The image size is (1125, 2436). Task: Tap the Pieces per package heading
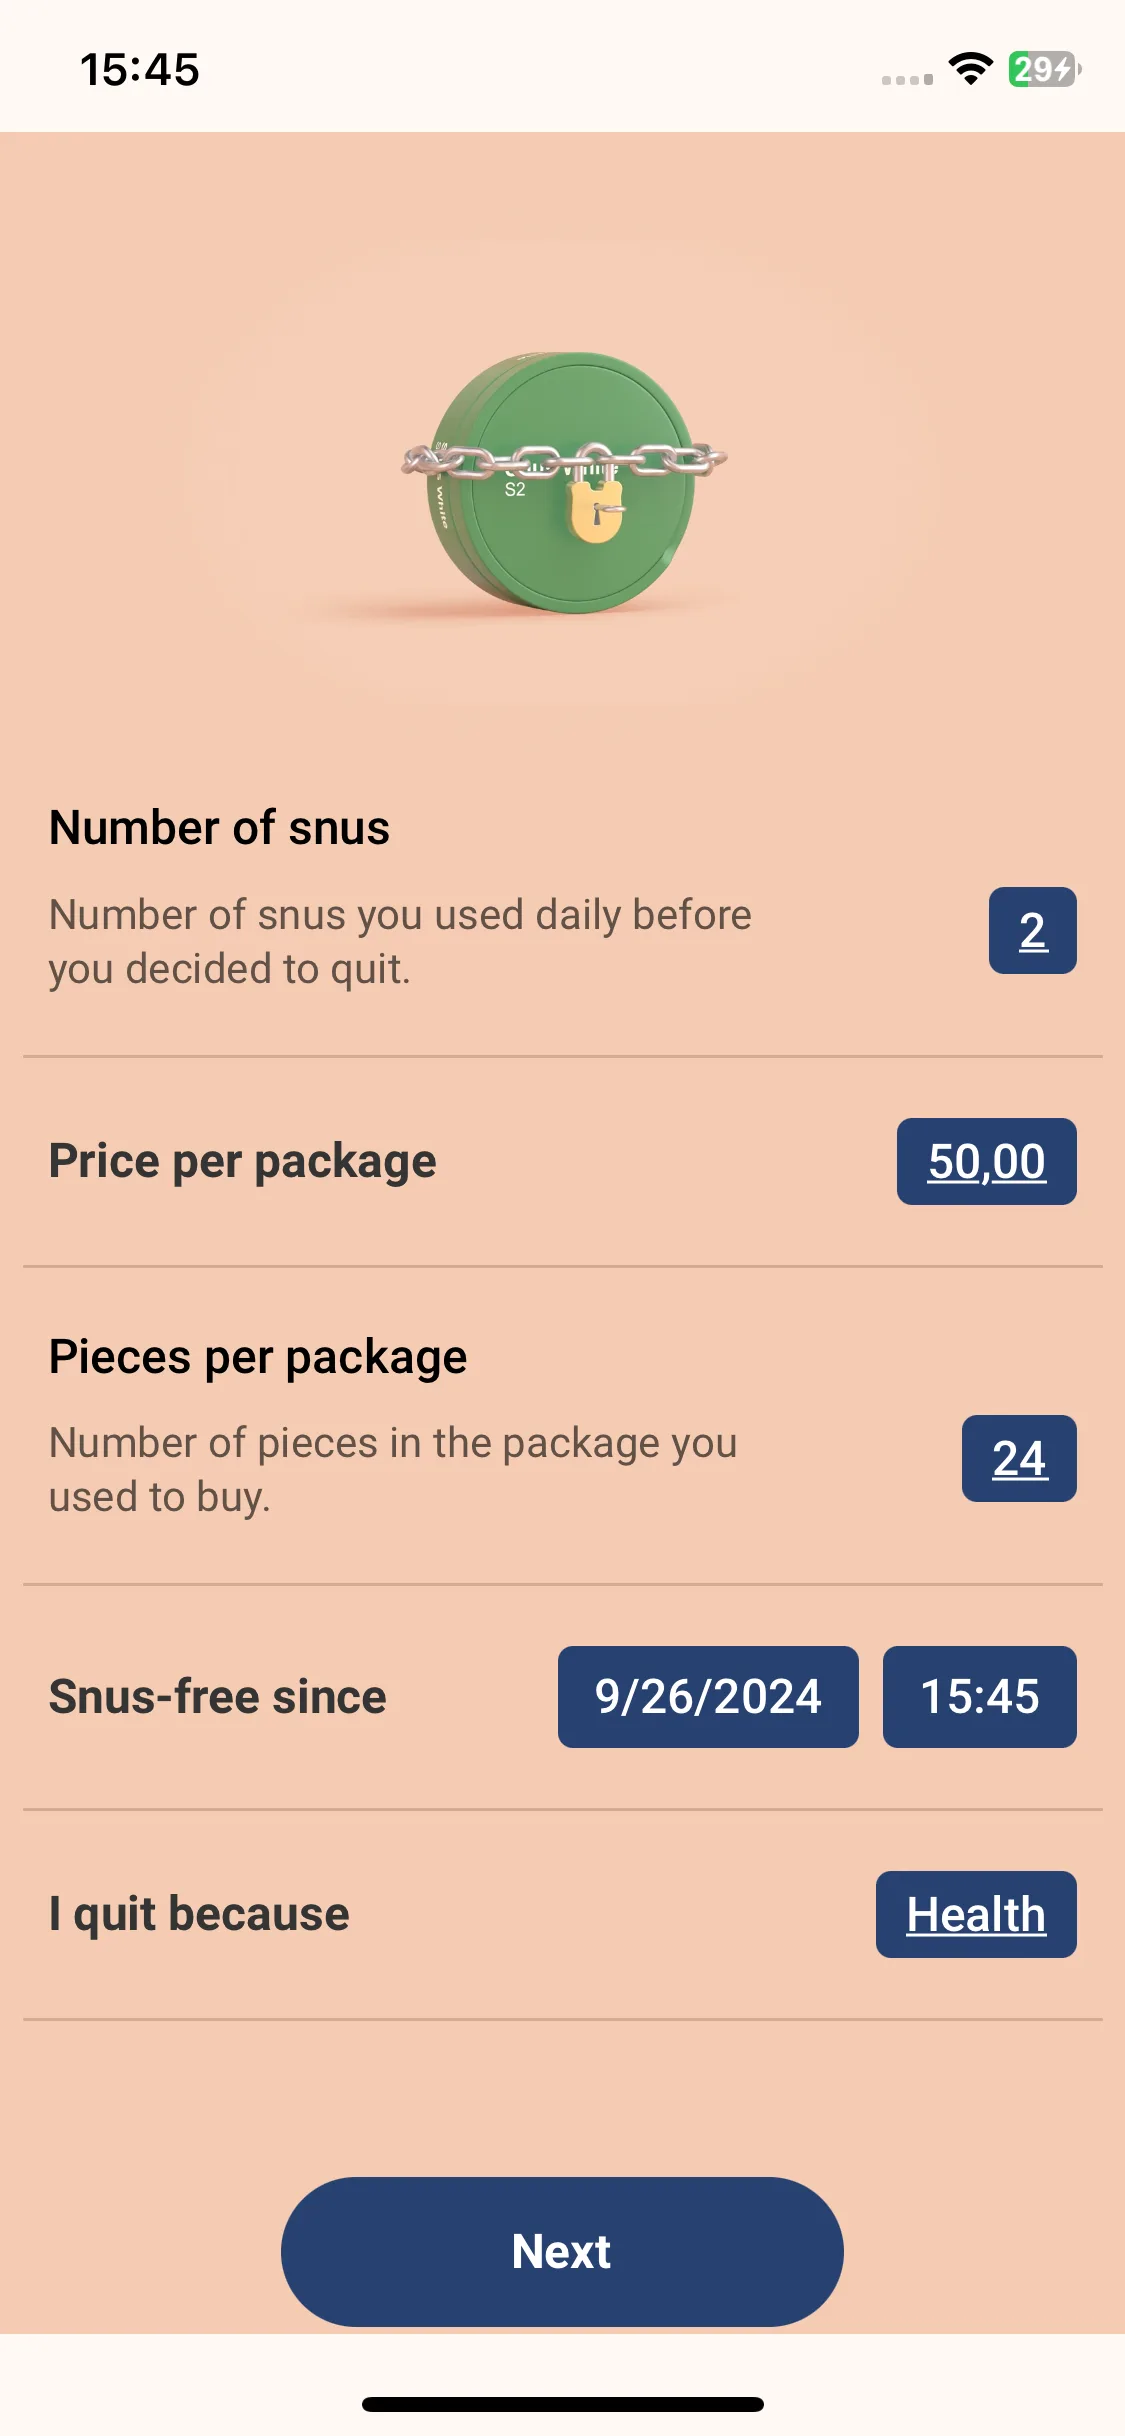[x=258, y=1357]
